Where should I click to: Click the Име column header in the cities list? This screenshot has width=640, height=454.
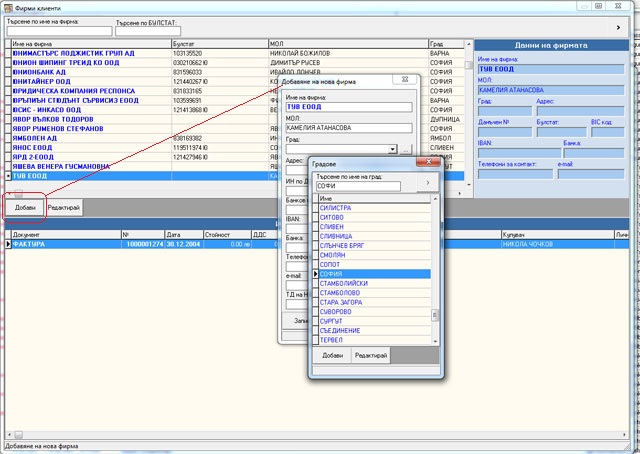[x=375, y=198]
